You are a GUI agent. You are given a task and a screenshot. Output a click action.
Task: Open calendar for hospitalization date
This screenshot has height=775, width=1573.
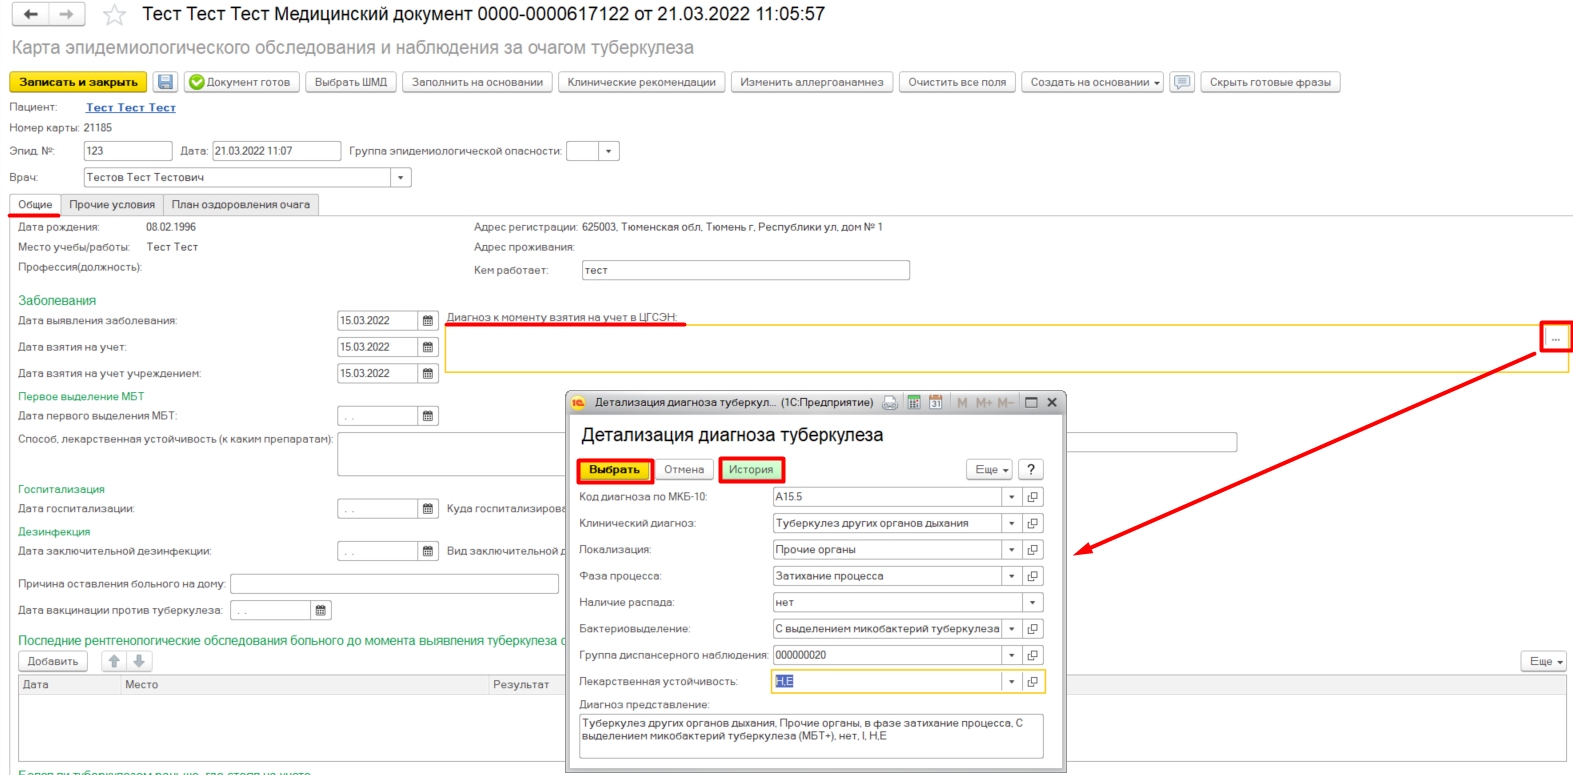coord(428,509)
